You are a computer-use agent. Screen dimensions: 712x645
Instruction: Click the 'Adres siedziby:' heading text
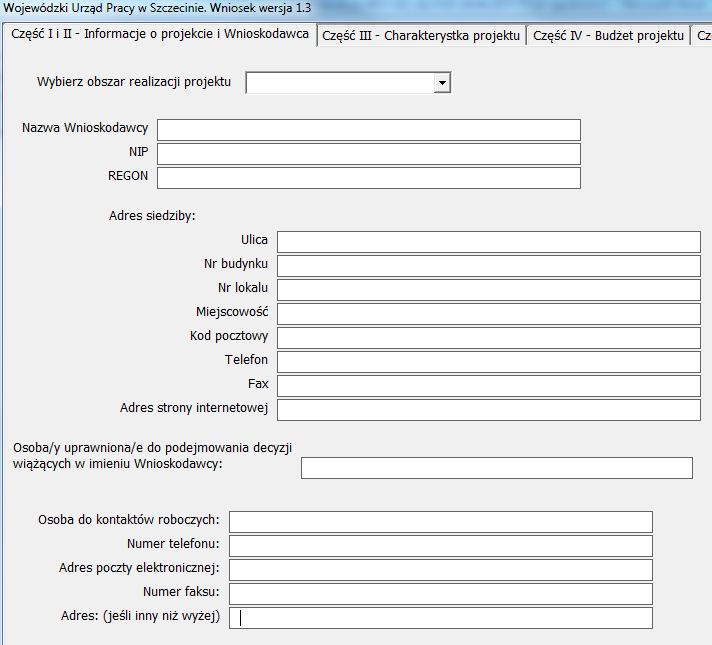(152, 216)
